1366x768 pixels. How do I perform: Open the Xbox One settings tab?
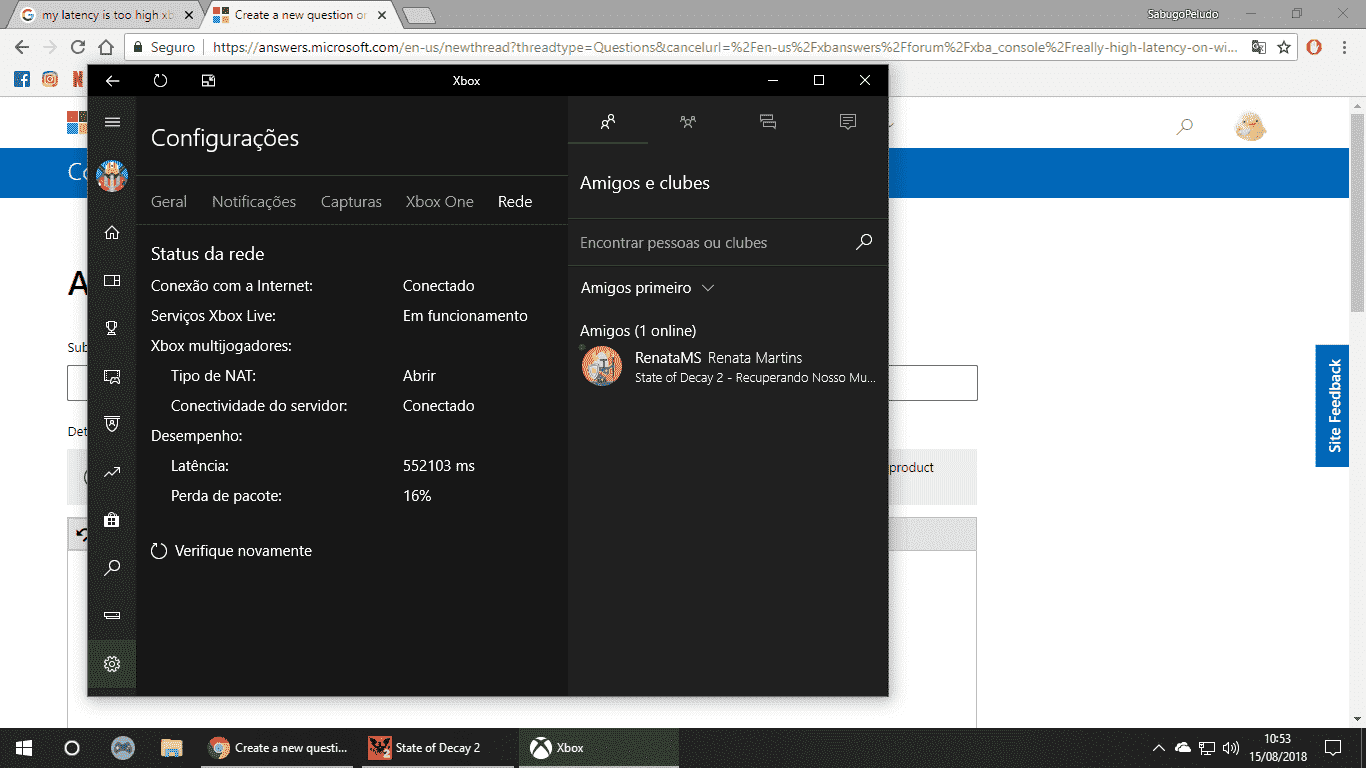(440, 202)
